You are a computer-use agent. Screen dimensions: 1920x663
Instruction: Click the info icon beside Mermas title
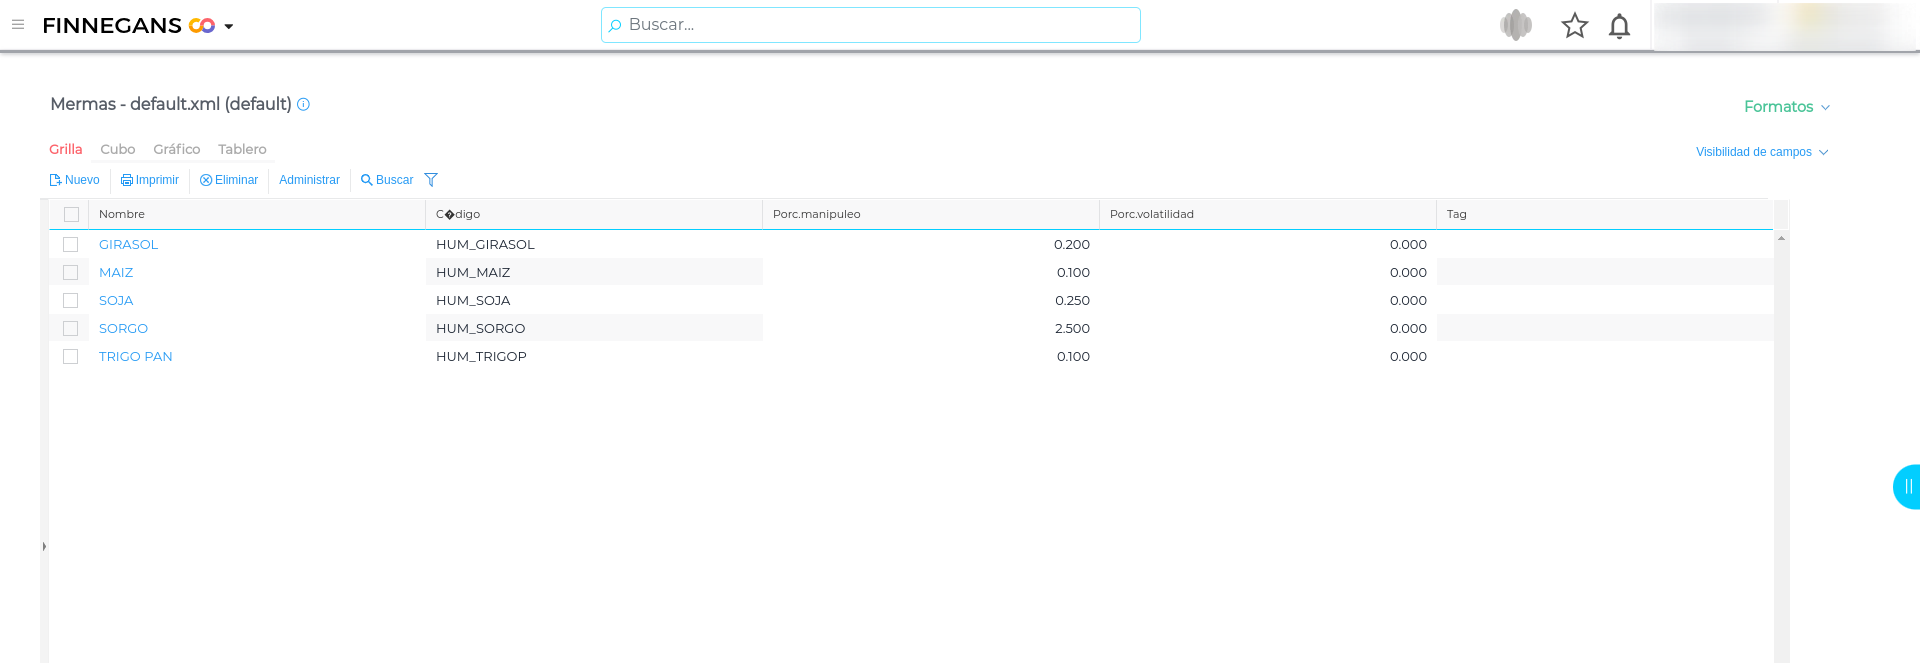(304, 104)
